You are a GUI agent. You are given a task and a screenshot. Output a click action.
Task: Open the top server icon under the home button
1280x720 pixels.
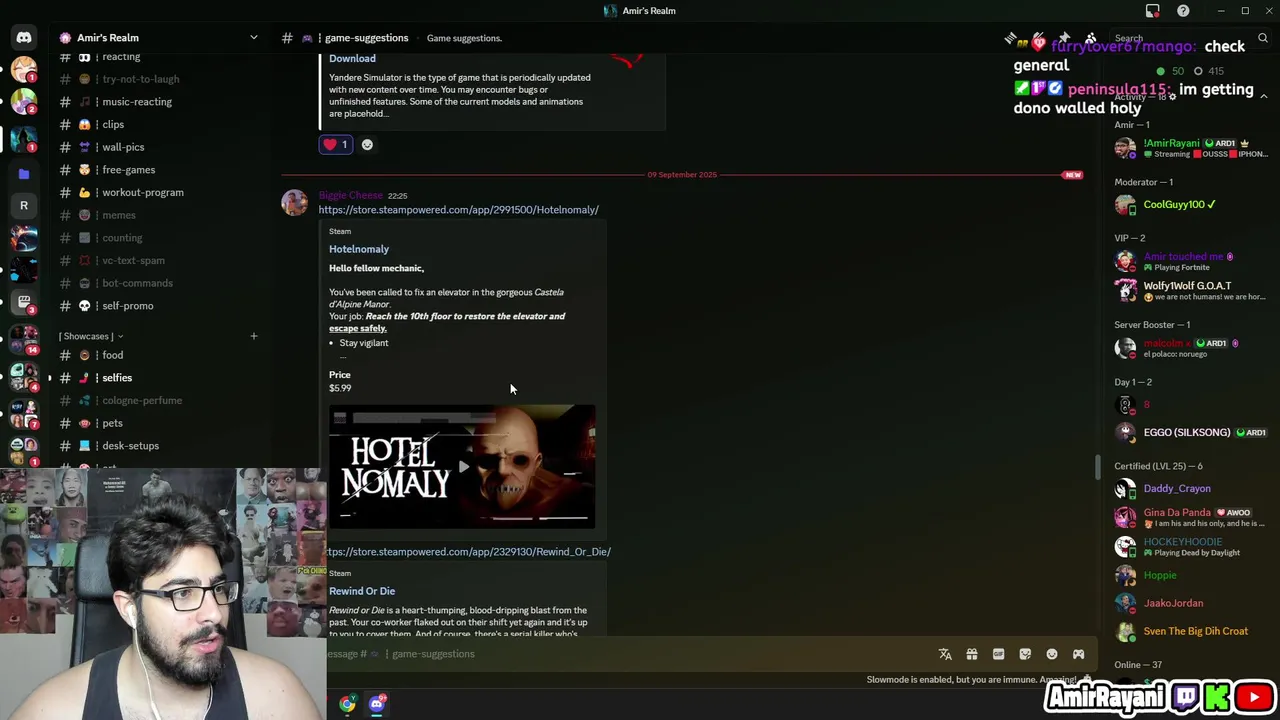(x=24, y=72)
